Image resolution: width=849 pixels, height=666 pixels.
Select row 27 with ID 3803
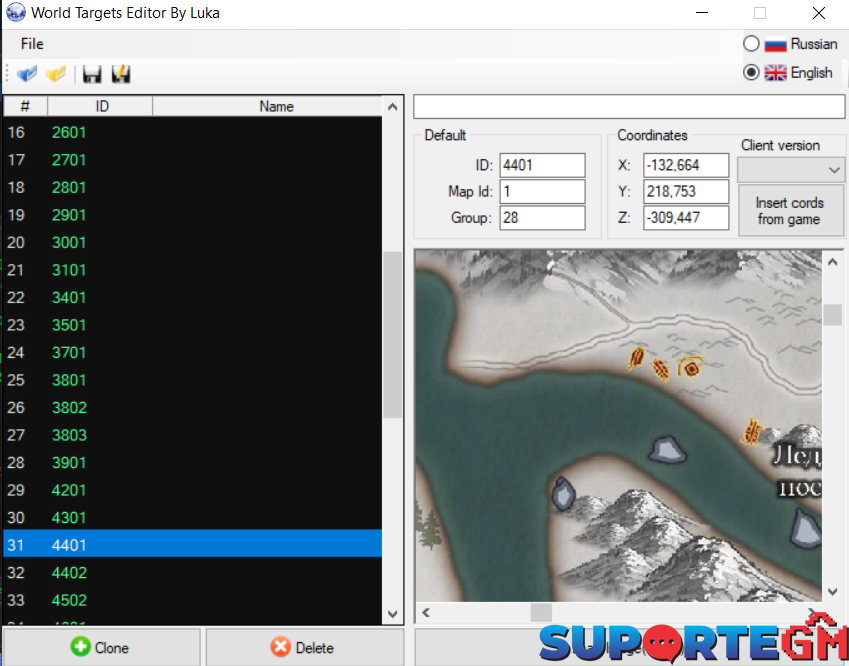click(x=193, y=435)
